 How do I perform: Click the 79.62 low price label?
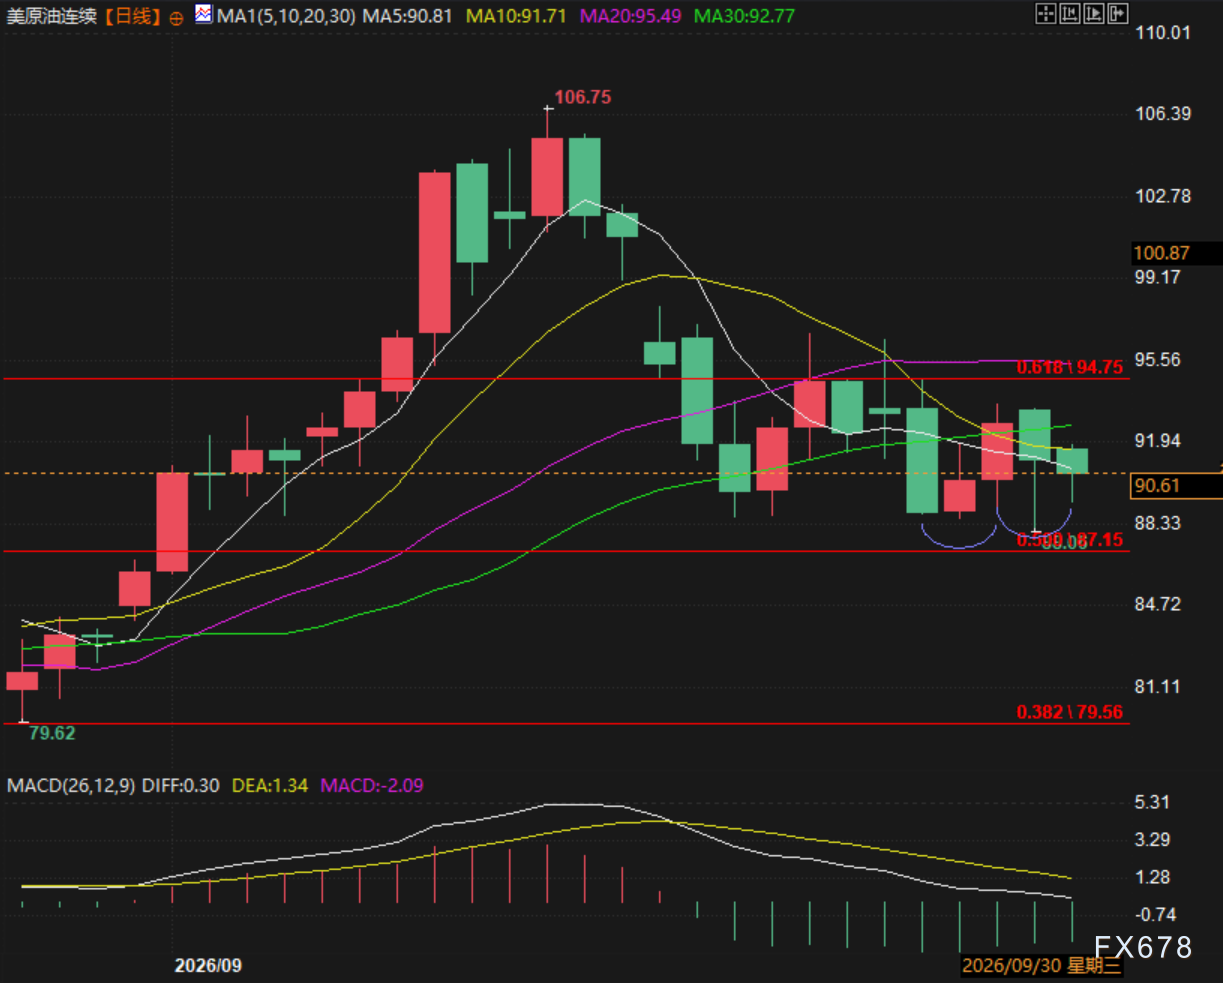coord(52,733)
